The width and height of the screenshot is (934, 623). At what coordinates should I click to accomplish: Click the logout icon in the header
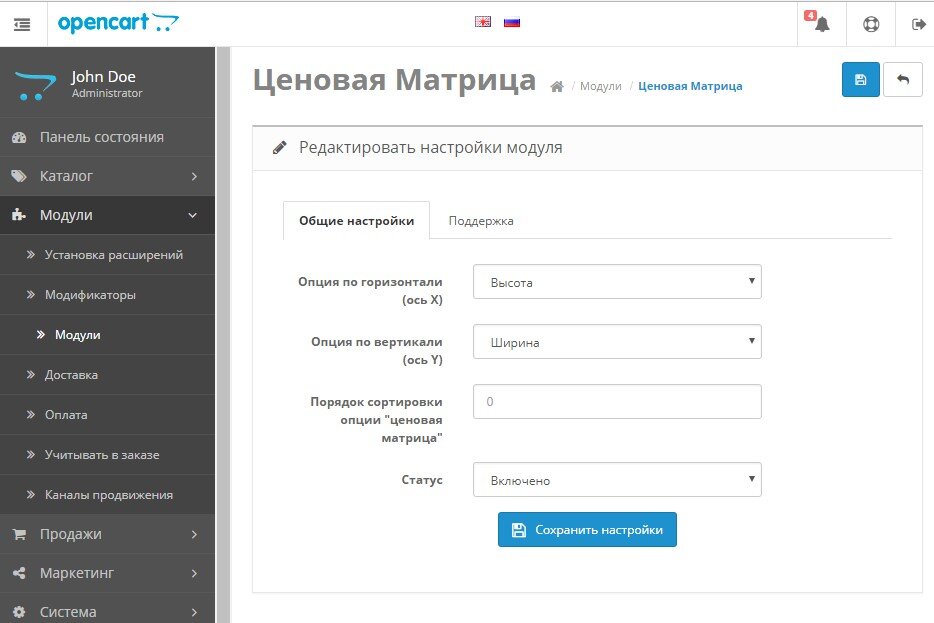pyautogui.click(x=918, y=24)
